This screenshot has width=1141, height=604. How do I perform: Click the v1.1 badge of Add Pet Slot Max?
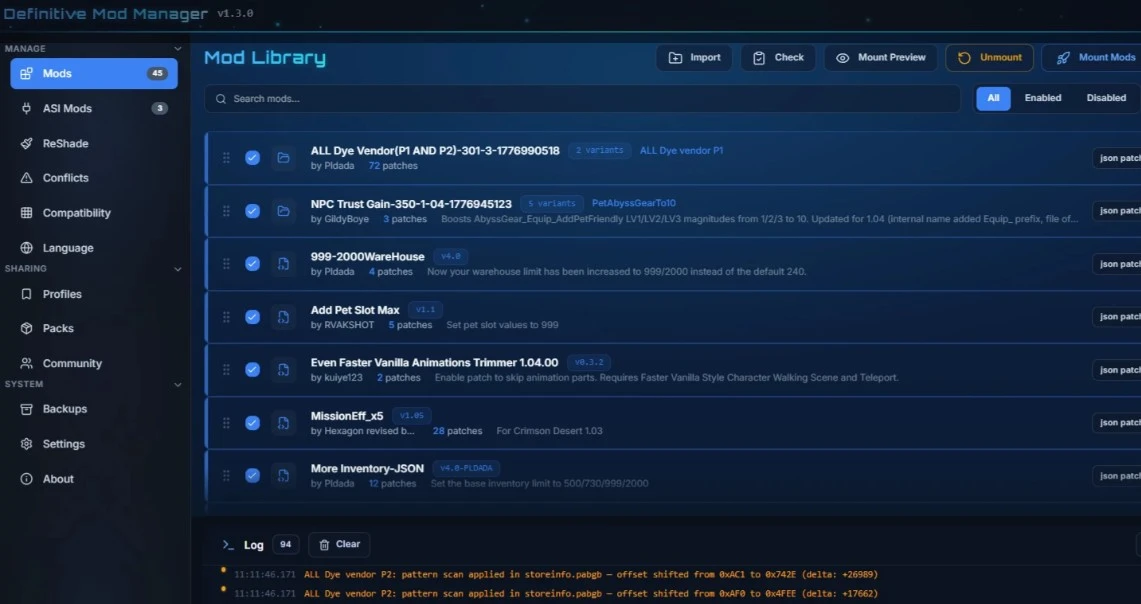[426, 309]
